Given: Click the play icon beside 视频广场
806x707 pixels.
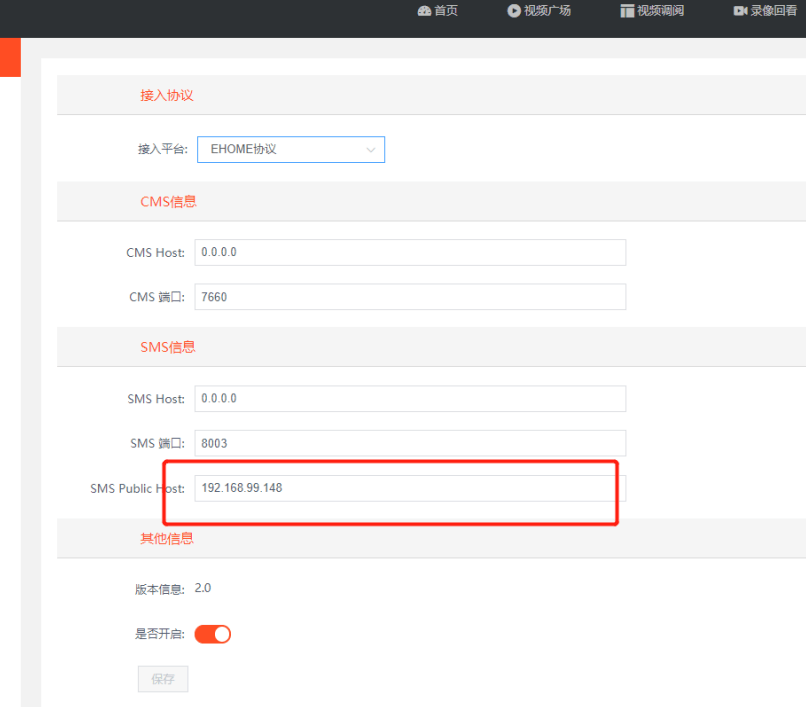Looking at the screenshot, I should pyautogui.click(x=514, y=11).
